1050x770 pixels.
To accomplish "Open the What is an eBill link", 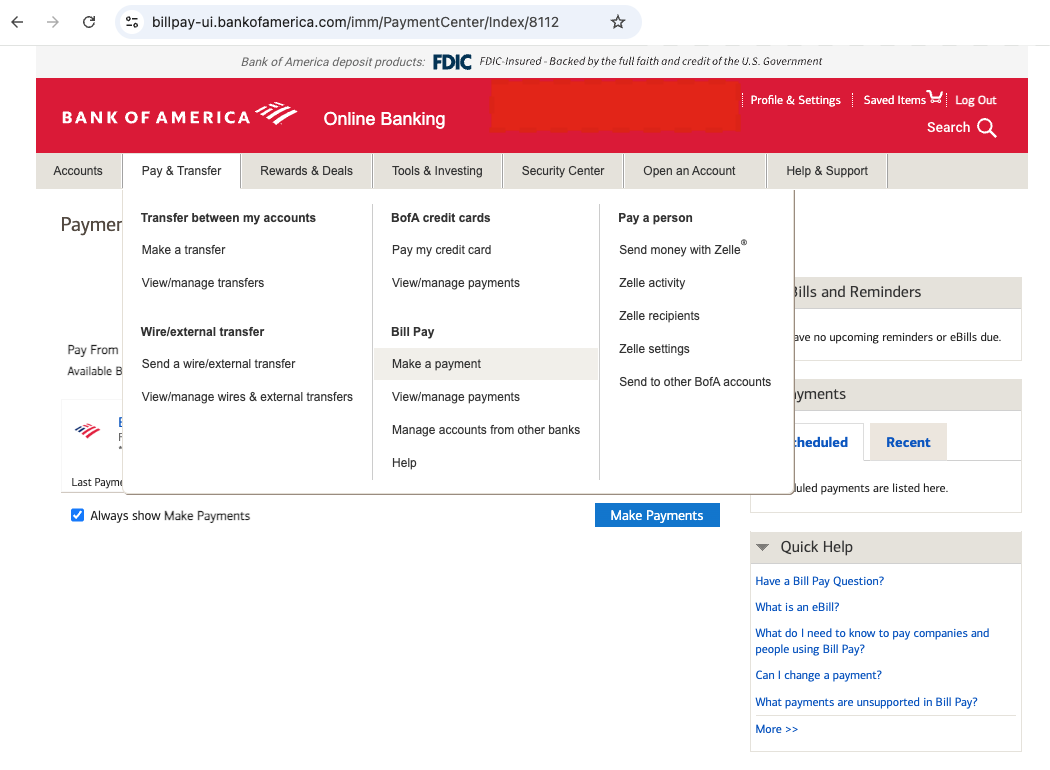I will click(x=797, y=606).
